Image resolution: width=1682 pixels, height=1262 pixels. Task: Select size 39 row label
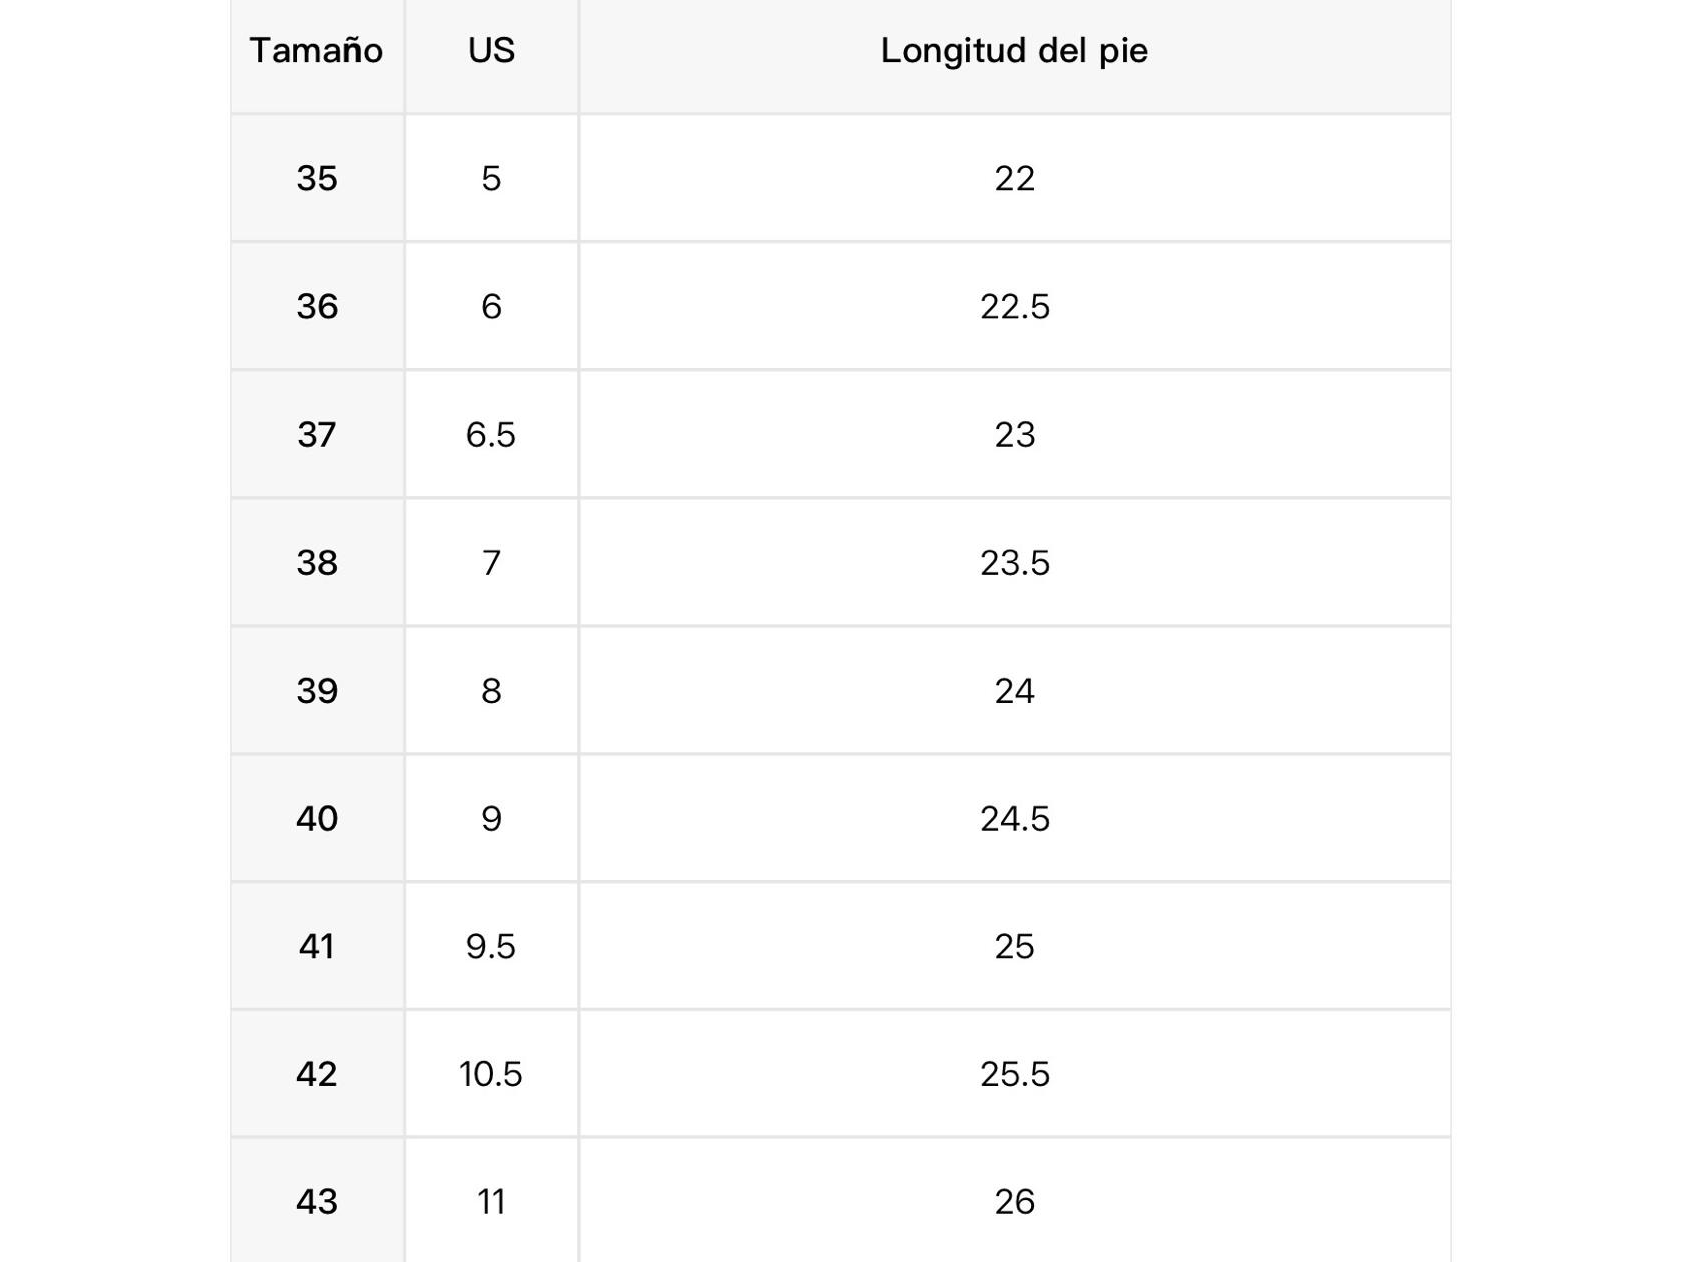[x=317, y=690]
